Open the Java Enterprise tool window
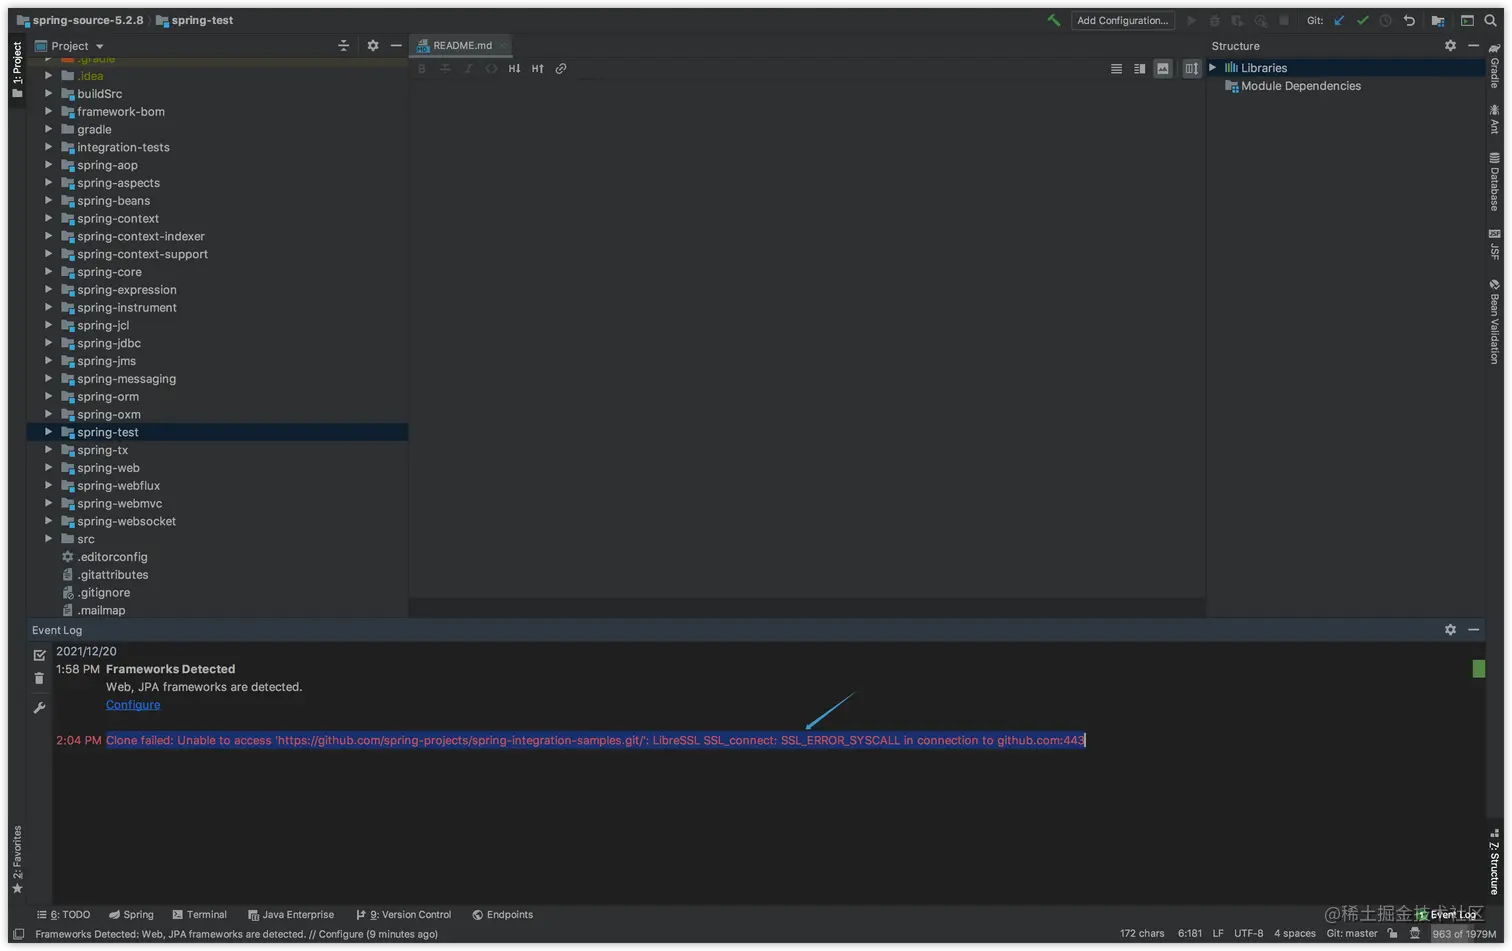This screenshot has height=951, width=1512. 290,915
